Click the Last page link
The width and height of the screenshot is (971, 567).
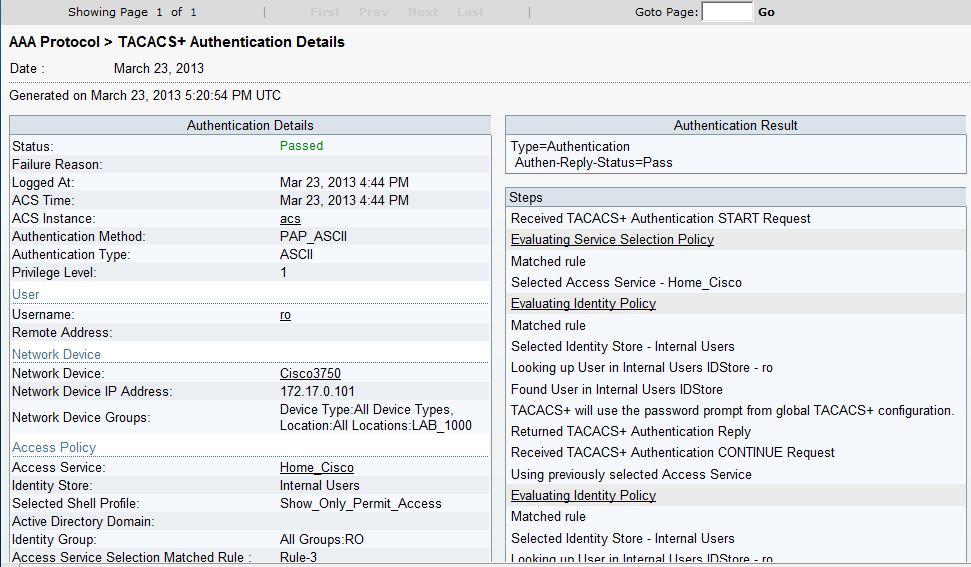(470, 12)
